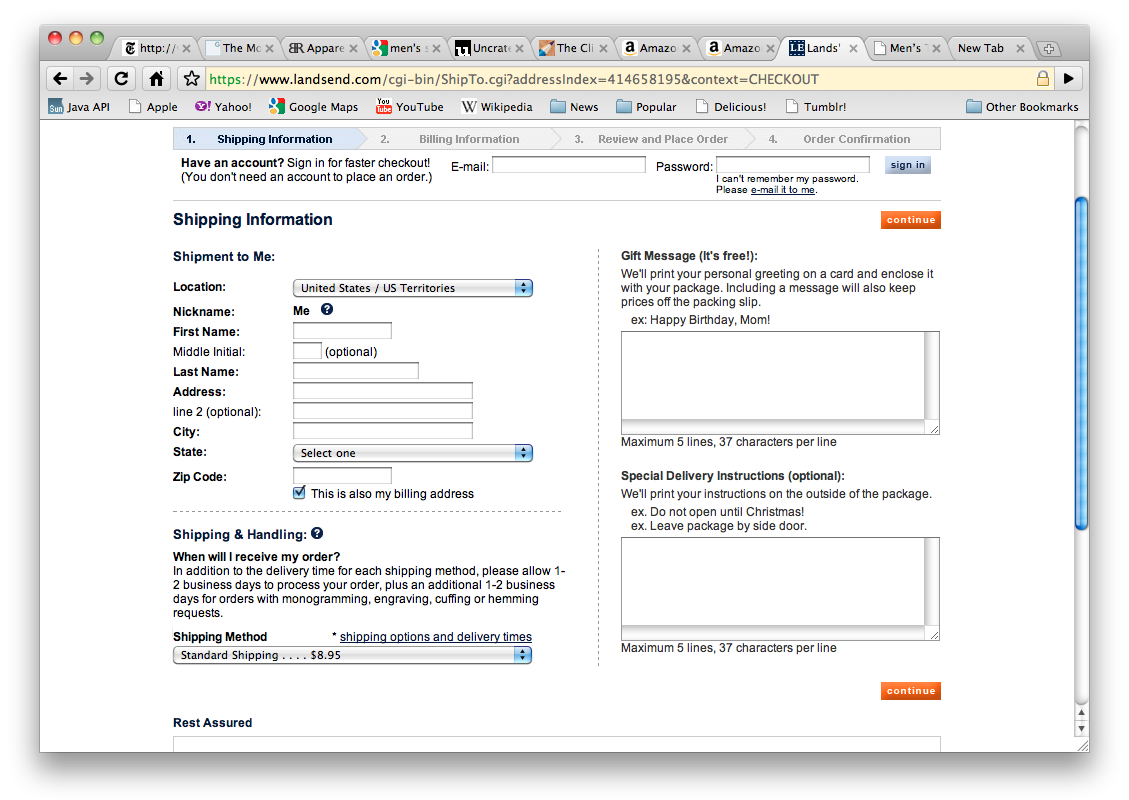1129x800 pixels.
Task: Switch to the men's search tab
Action: click(x=405, y=48)
